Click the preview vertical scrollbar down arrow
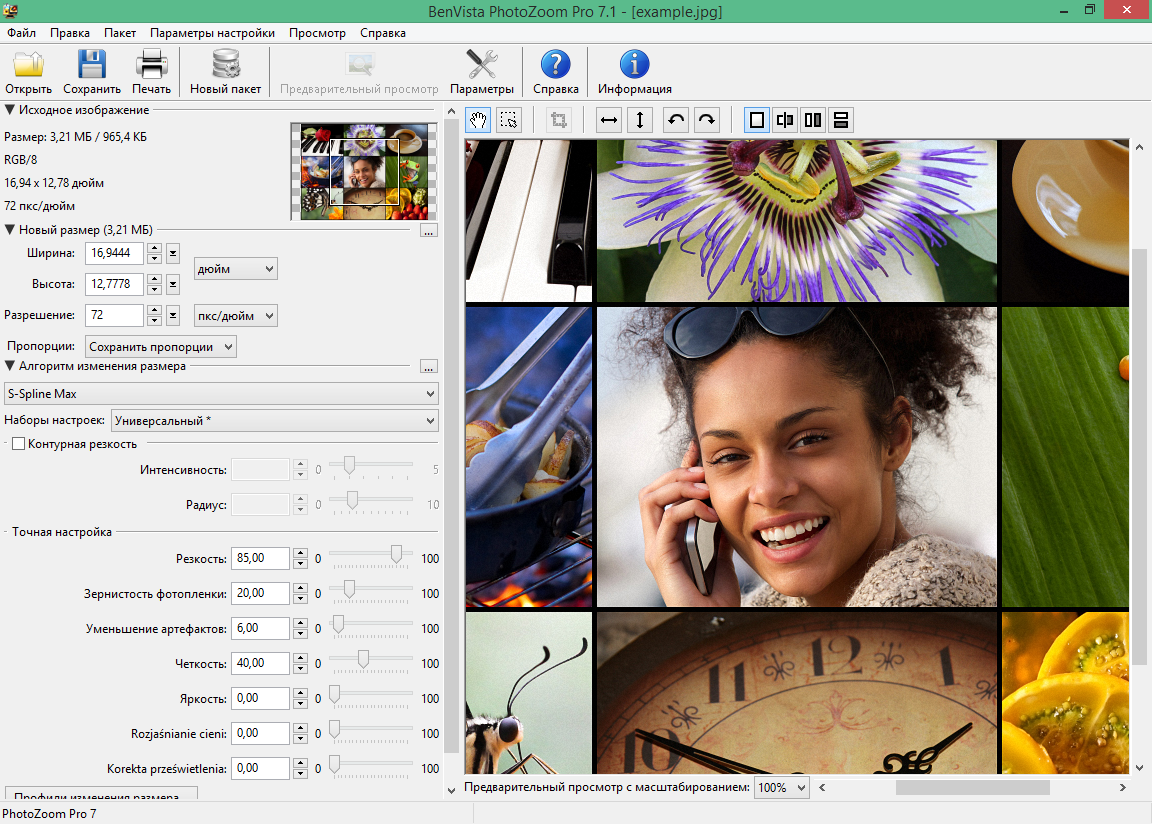The height and width of the screenshot is (824, 1152). pyautogui.click(x=1140, y=767)
